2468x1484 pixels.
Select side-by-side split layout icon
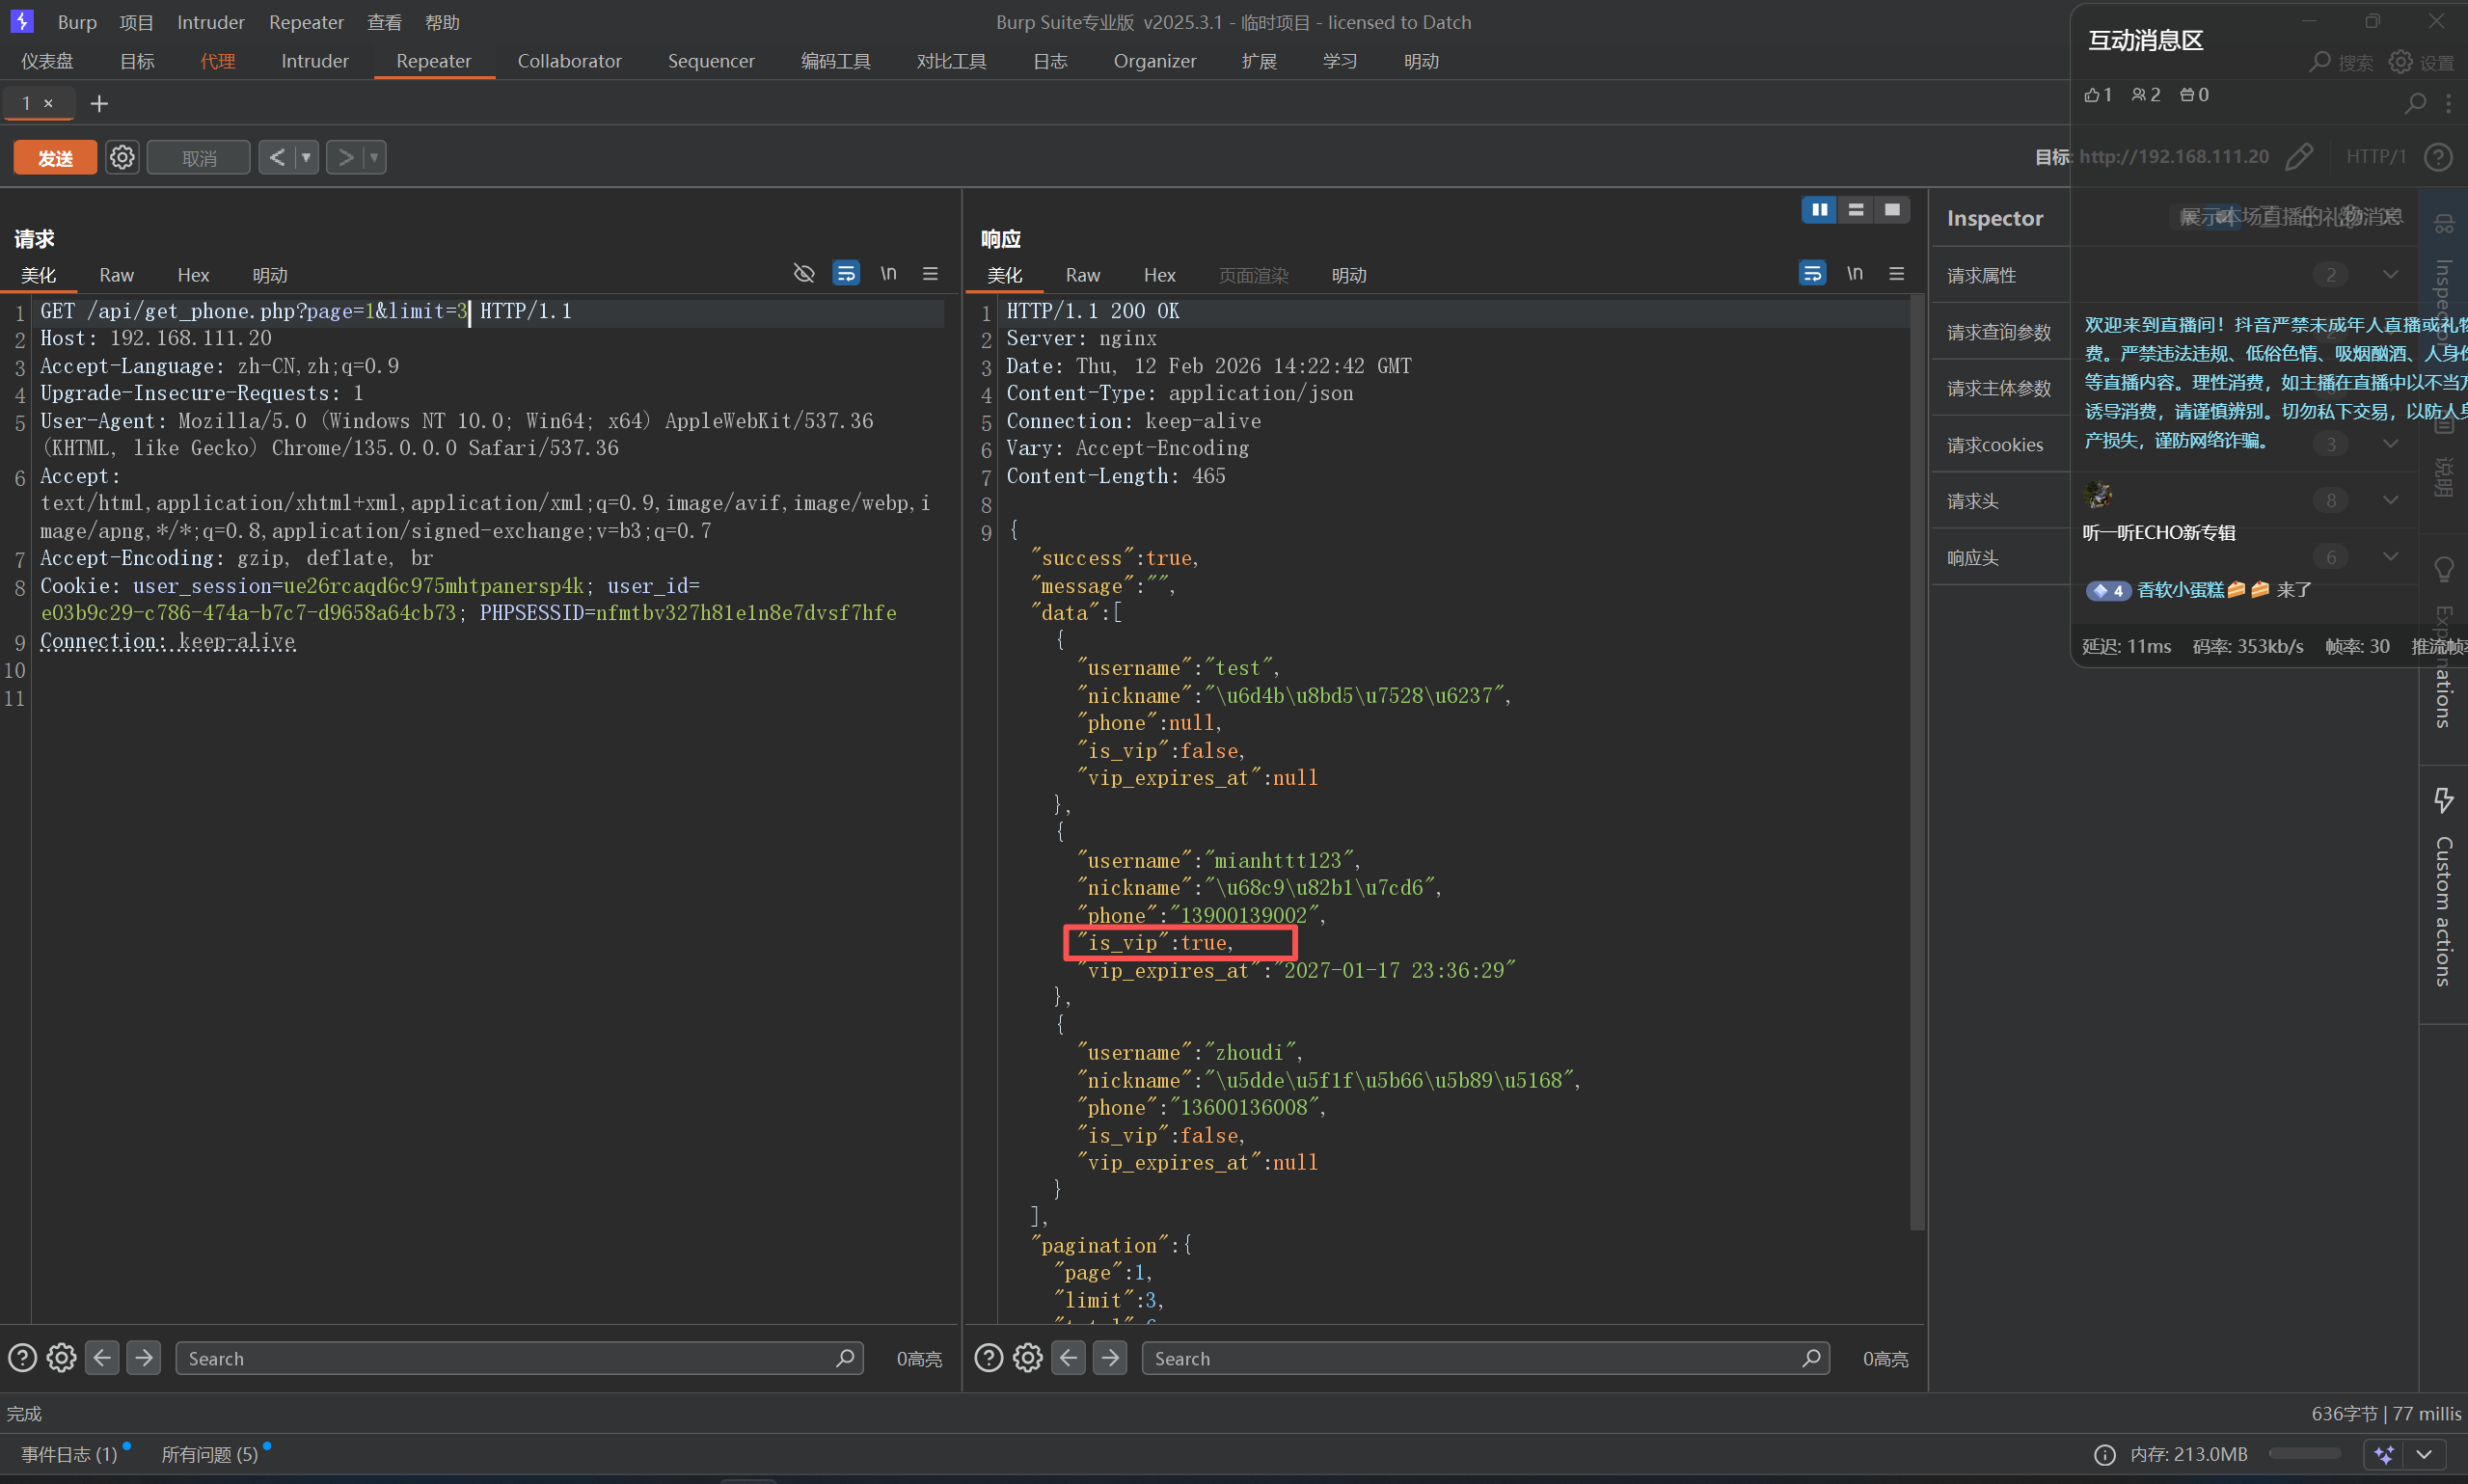(x=1819, y=210)
